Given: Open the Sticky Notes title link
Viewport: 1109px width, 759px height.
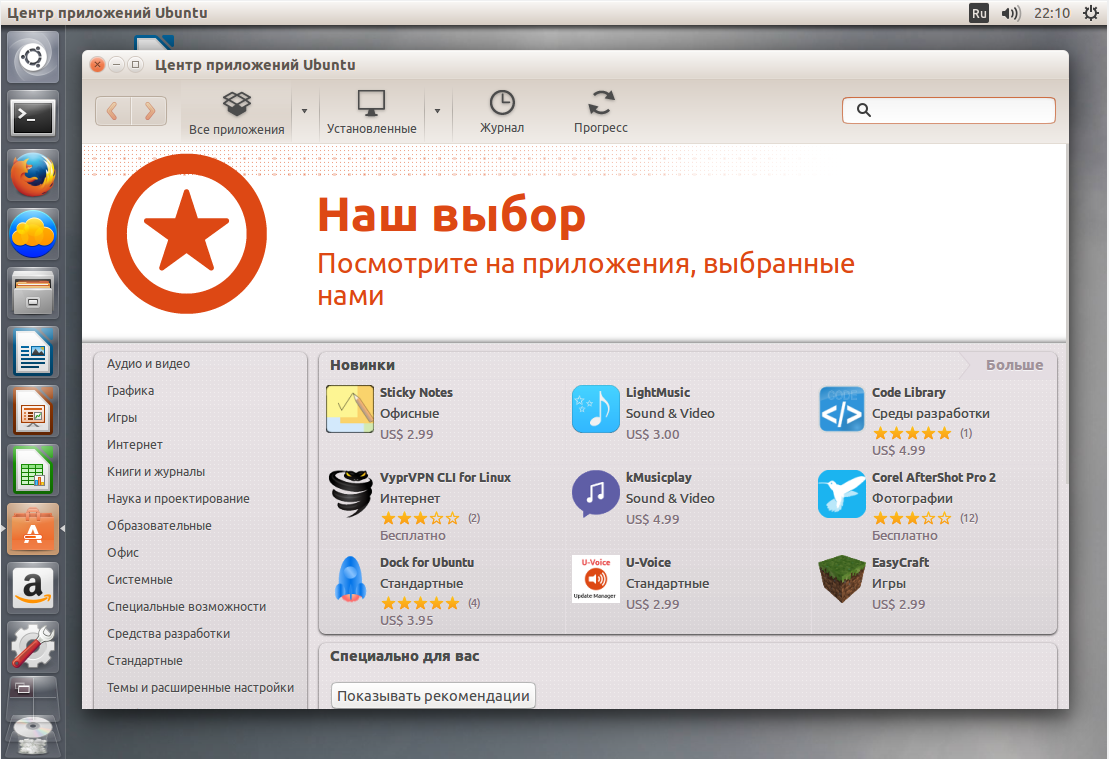Looking at the screenshot, I should 416,393.
